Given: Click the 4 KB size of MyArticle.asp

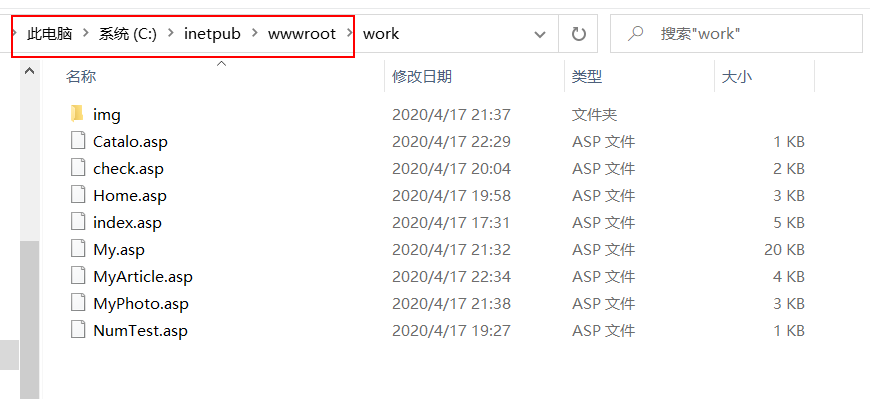Looking at the screenshot, I should pyautogui.click(x=789, y=277).
